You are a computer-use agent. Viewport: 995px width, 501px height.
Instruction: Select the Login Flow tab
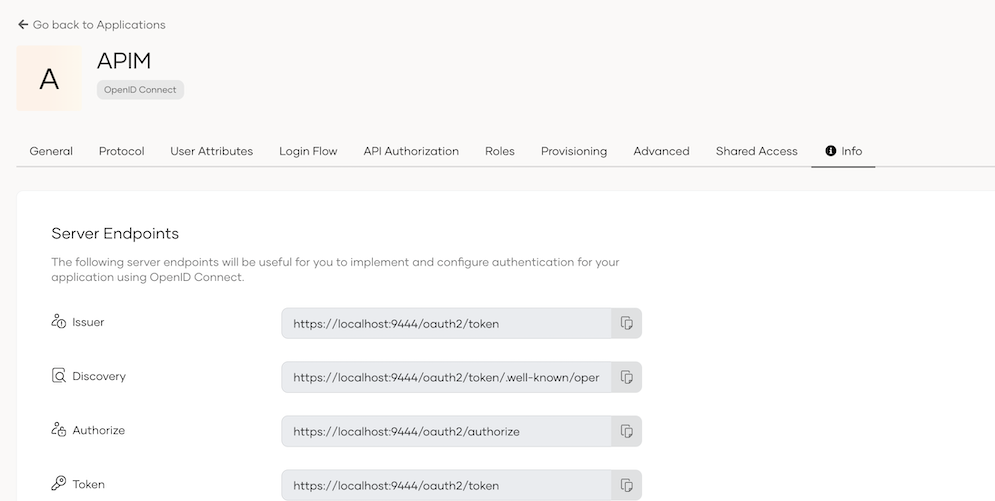[308, 151]
